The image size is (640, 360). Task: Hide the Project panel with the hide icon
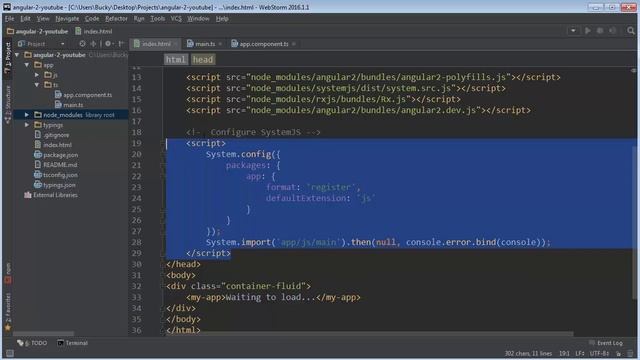tap(121, 44)
